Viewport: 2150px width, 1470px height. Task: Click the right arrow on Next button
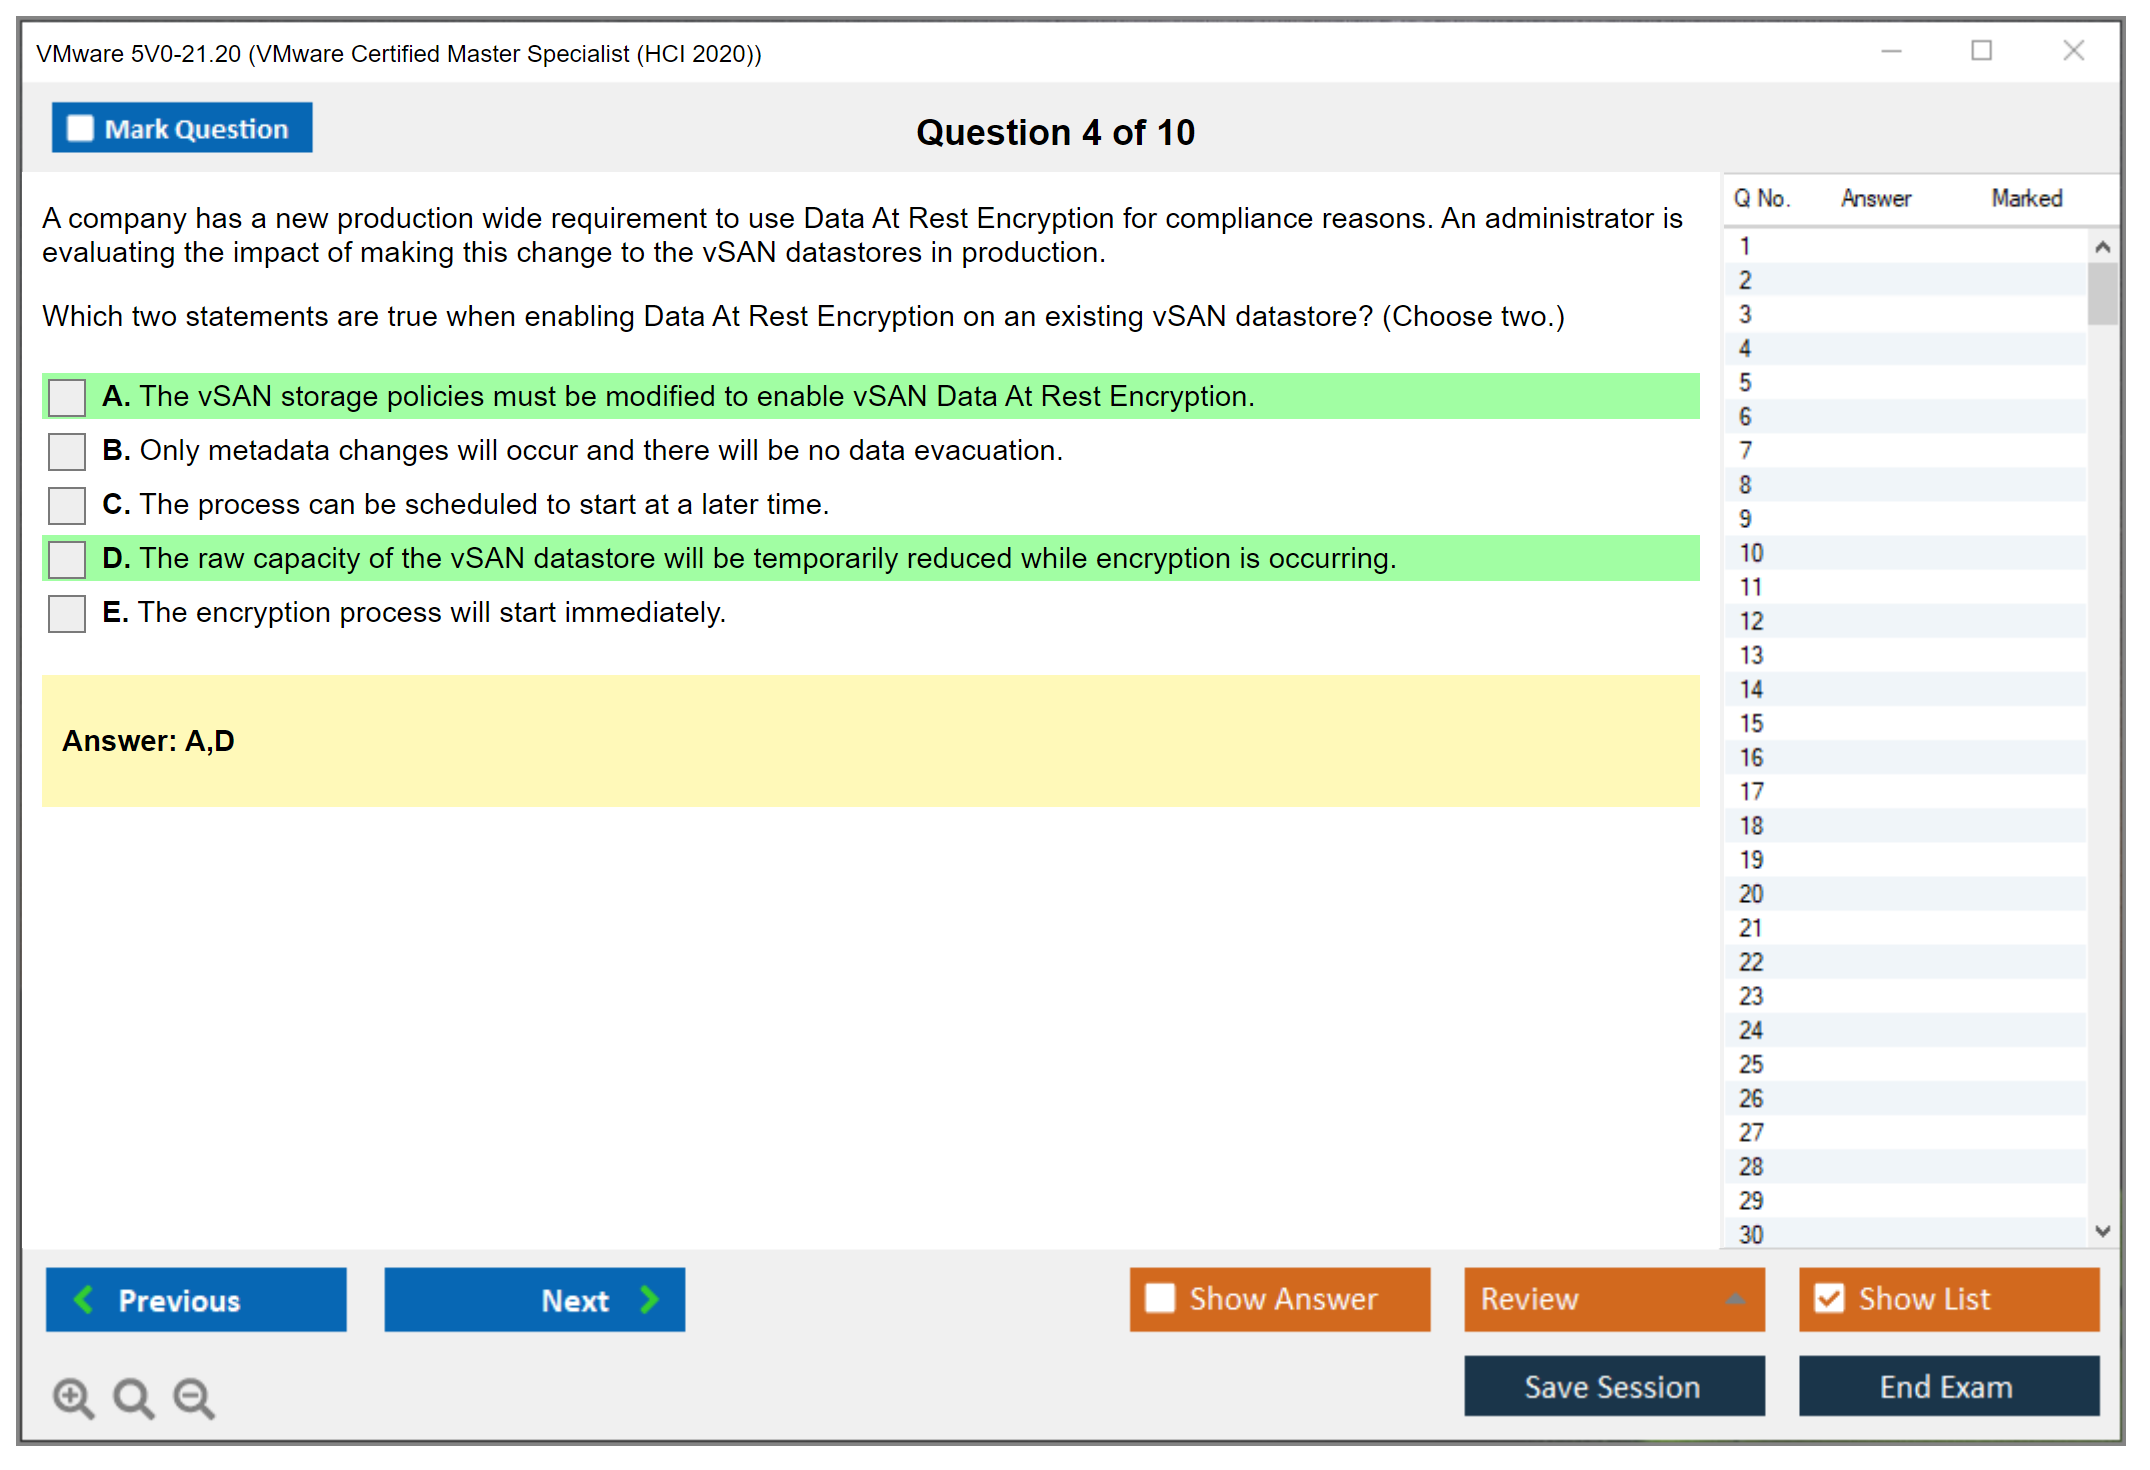(x=649, y=1299)
